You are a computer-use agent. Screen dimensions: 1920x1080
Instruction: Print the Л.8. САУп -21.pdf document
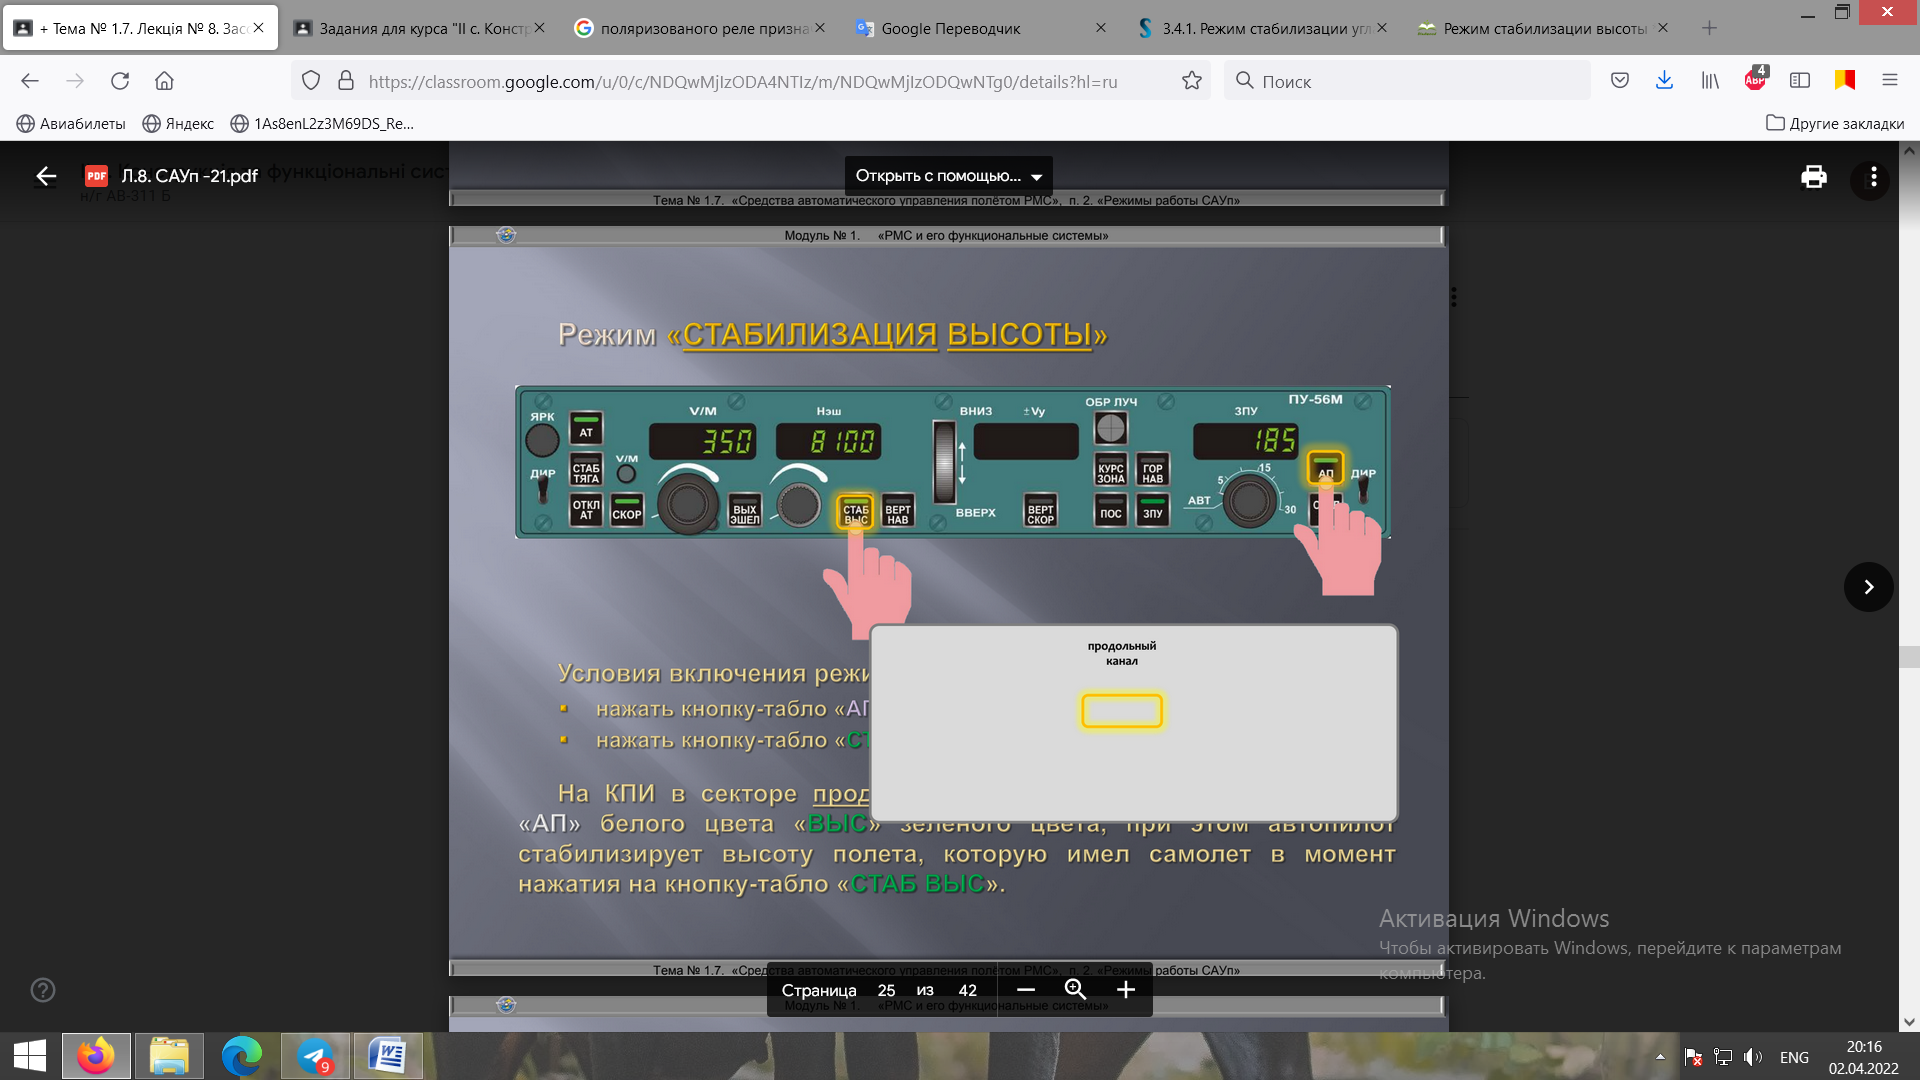(x=1814, y=177)
